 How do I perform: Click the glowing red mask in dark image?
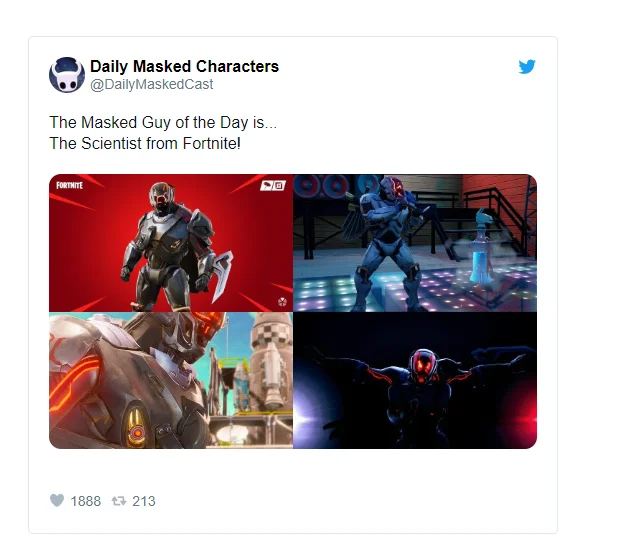pyautogui.click(x=423, y=364)
